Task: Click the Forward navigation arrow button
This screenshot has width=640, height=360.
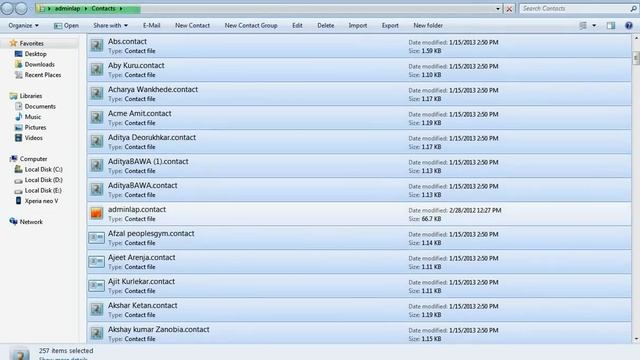Action: coord(21,8)
